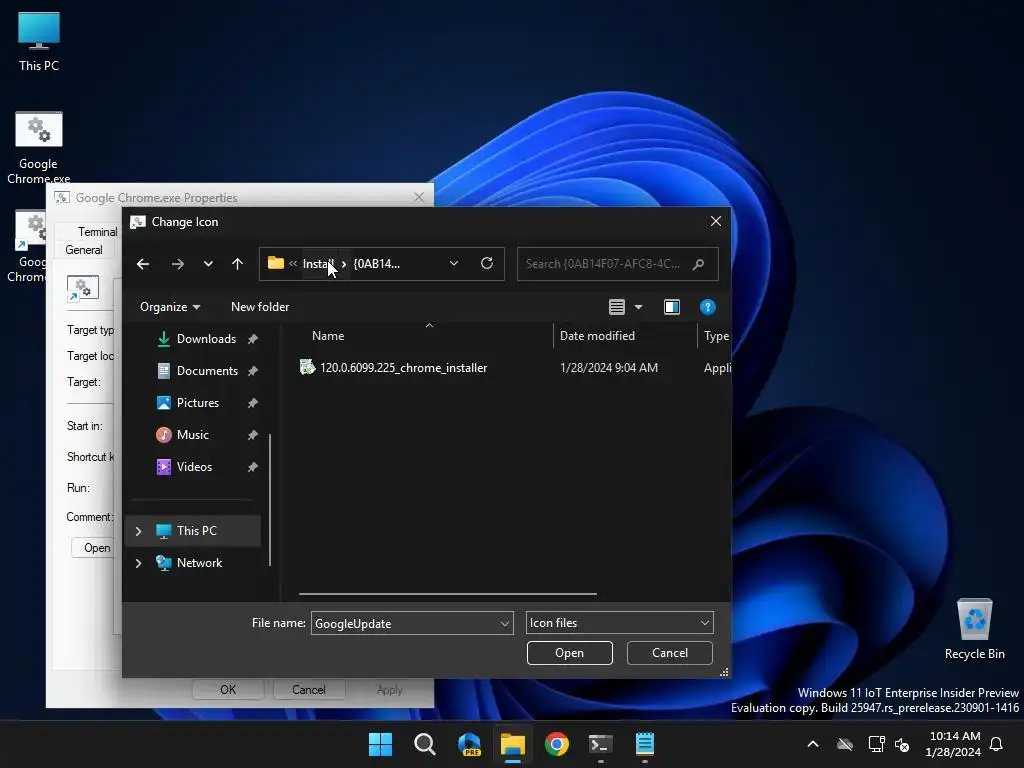This screenshot has width=1024, height=768.
Task: Select the Google Chrome.exe desktop icon
Action: (x=39, y=148)
